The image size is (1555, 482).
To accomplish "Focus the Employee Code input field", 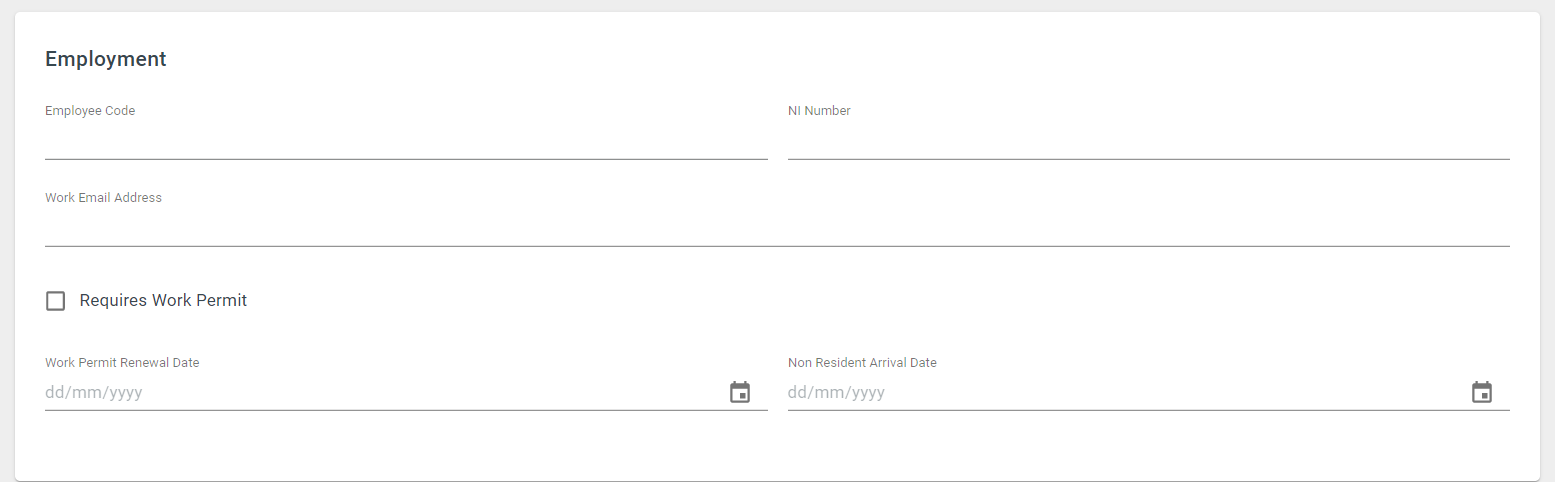I will pos(406,141).
